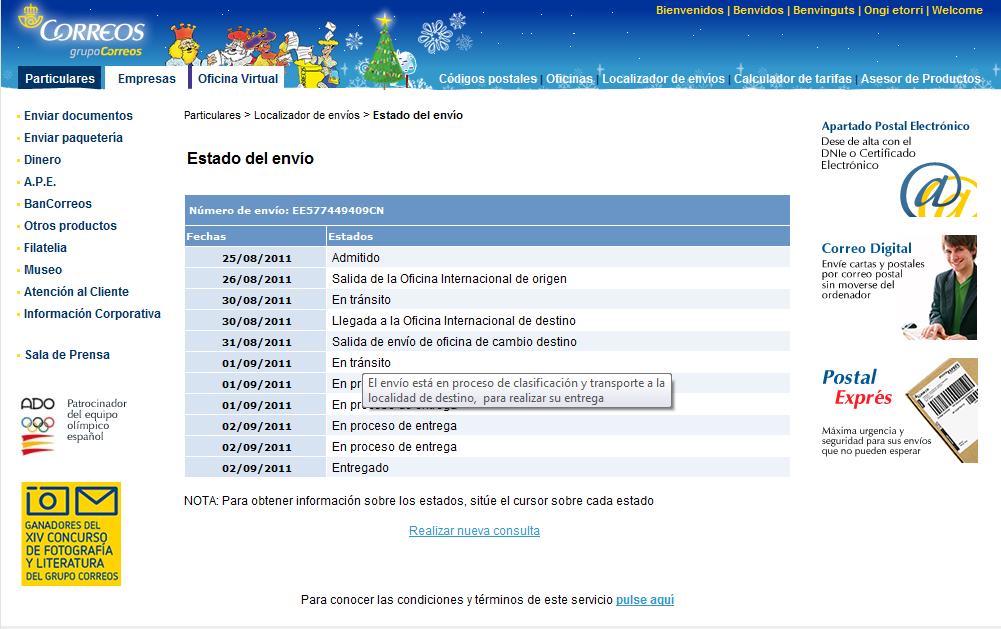Screen dimensions: 1001x629
Task: Switch to the Particulares tab
Action: 59,79
